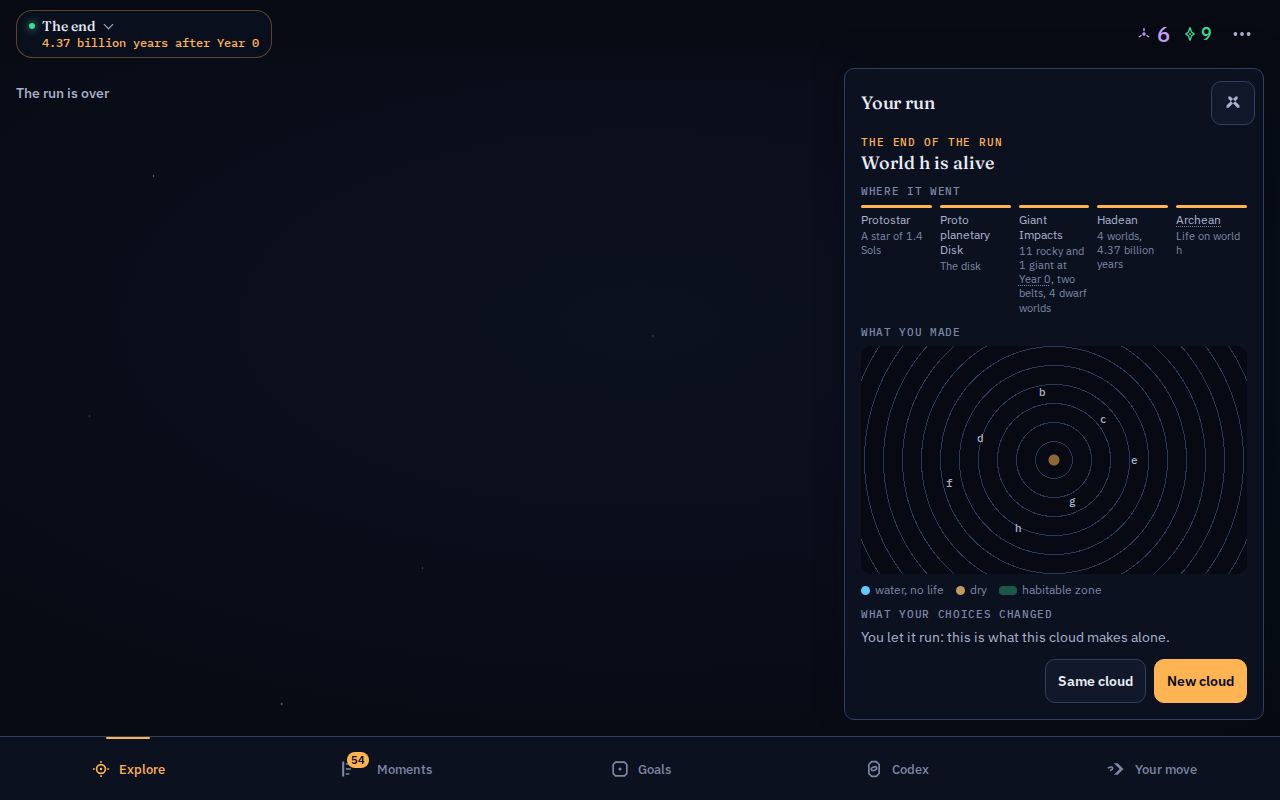This screenshot has height=800, width=1280.
Task: Start over with the New cloud button
Action: 1200,681
